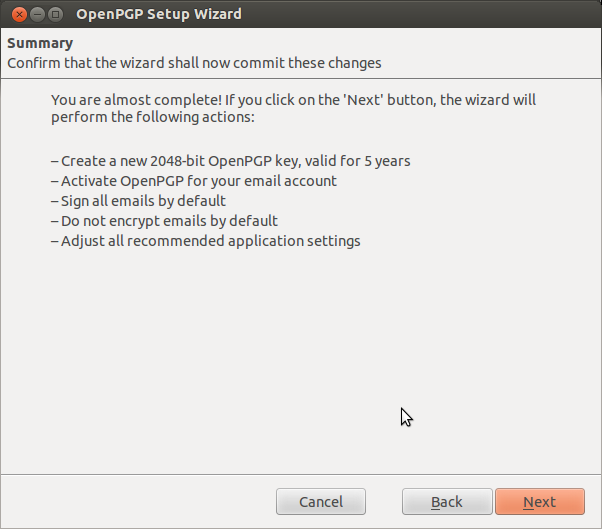Click 'Activate OpenPGP for your email account' line
The width and height of the screenshot is (602, 529).
point(194,181)
